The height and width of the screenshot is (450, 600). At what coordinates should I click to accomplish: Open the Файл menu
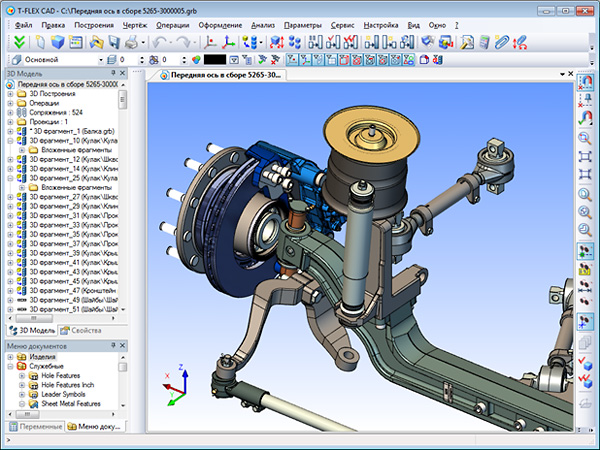click(x=23, y=25)
